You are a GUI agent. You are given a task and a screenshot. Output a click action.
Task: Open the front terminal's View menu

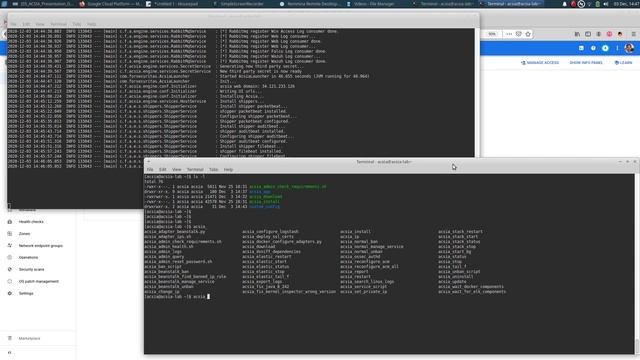(x=176, y=169)
